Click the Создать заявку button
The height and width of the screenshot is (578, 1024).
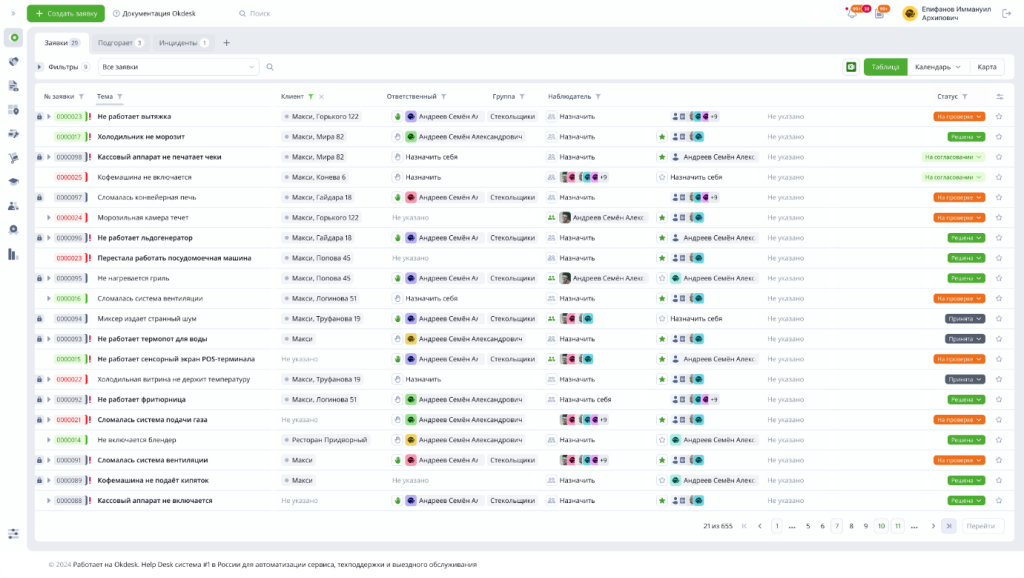coord(65,13)
